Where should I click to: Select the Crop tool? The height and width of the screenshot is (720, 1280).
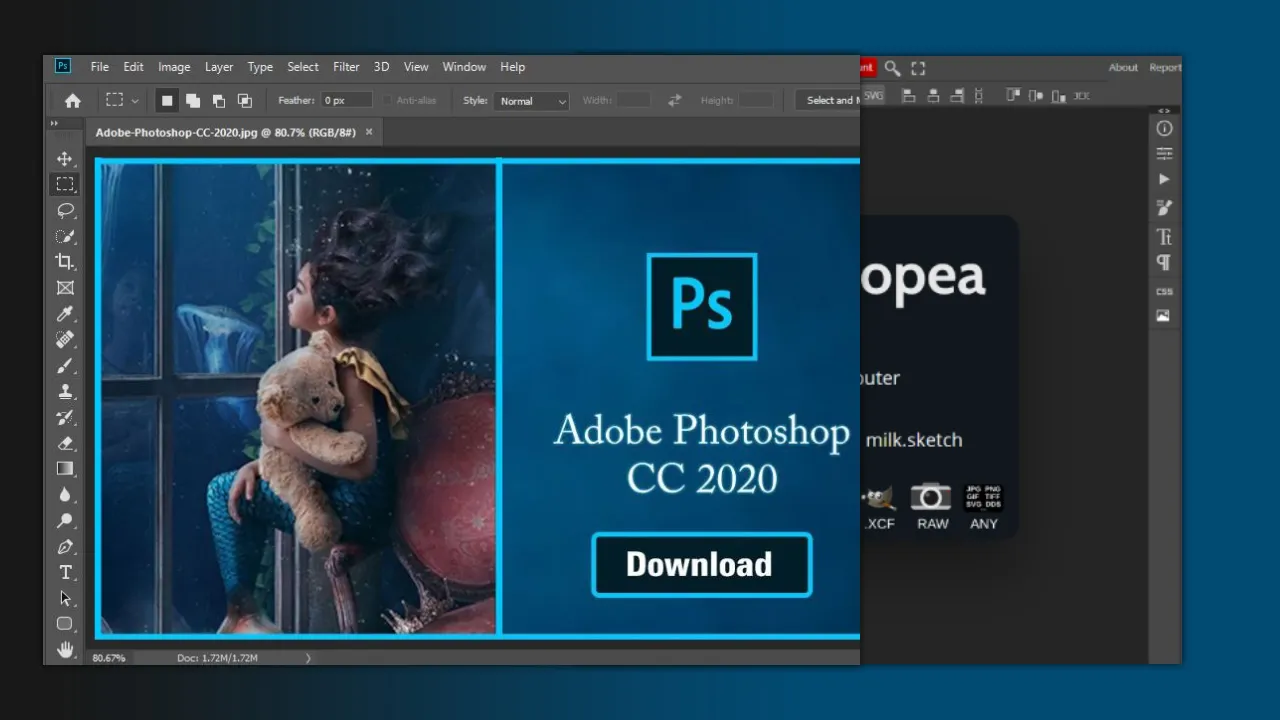coord(65,262)
